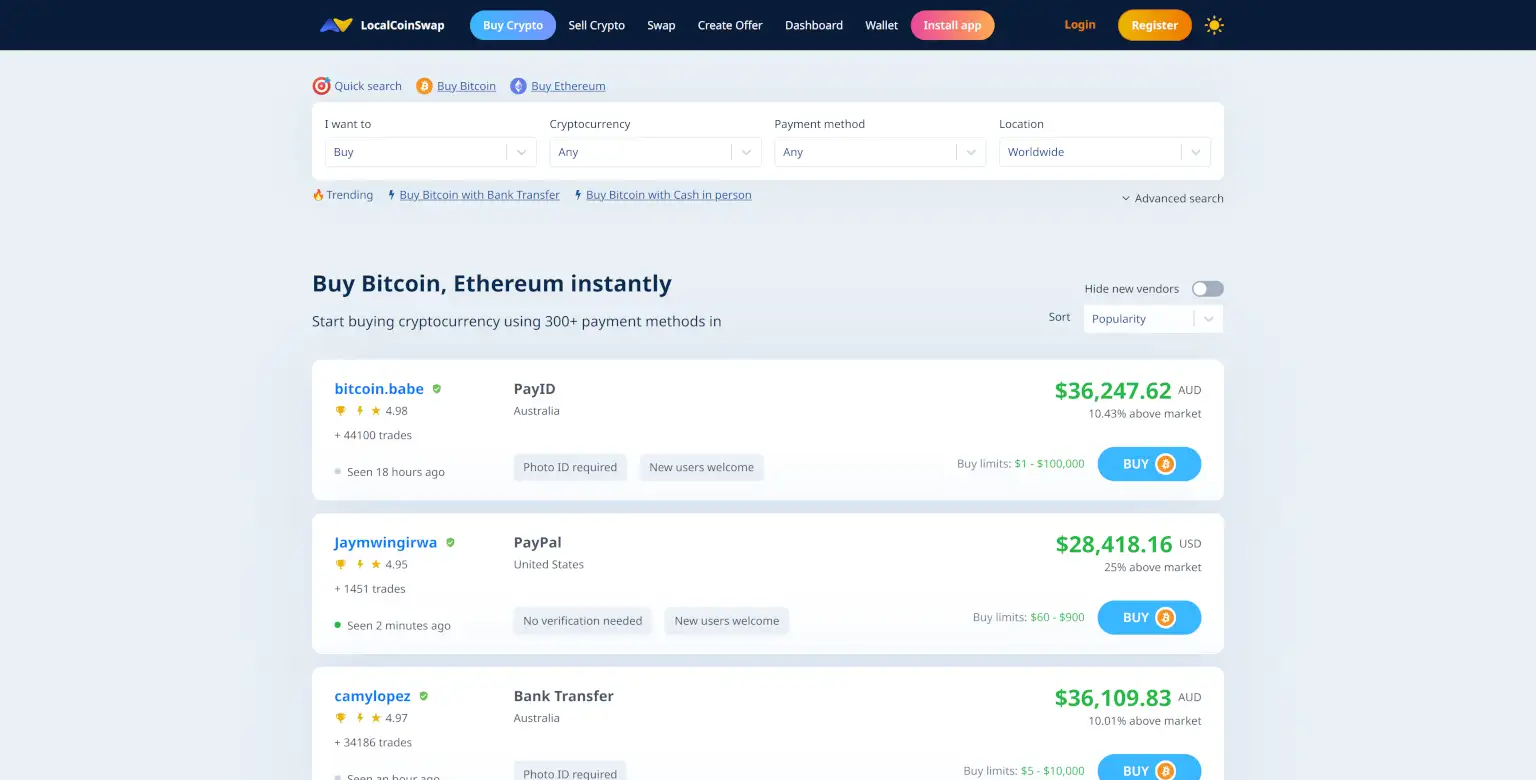Open the Sort by Popularity dropdown
This screenshot has height=780, width=1536.
[1152, 319]
